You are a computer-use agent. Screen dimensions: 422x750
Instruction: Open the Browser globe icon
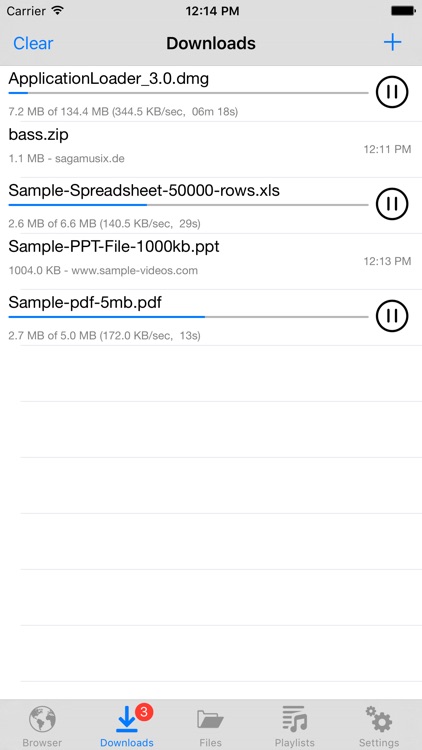coord(43,719)
